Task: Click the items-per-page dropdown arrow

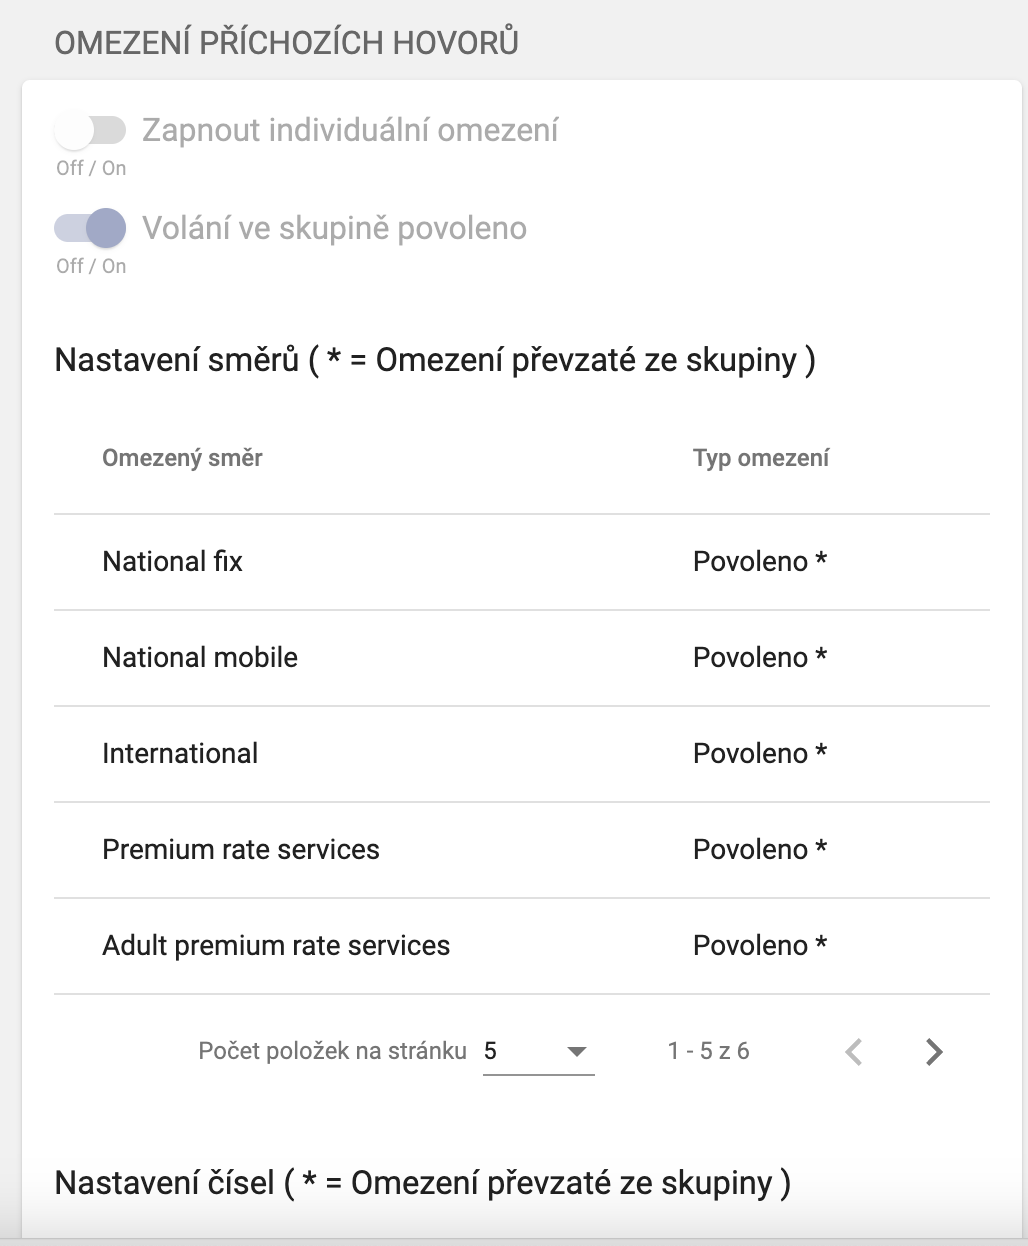Action: pos(576,1052)
